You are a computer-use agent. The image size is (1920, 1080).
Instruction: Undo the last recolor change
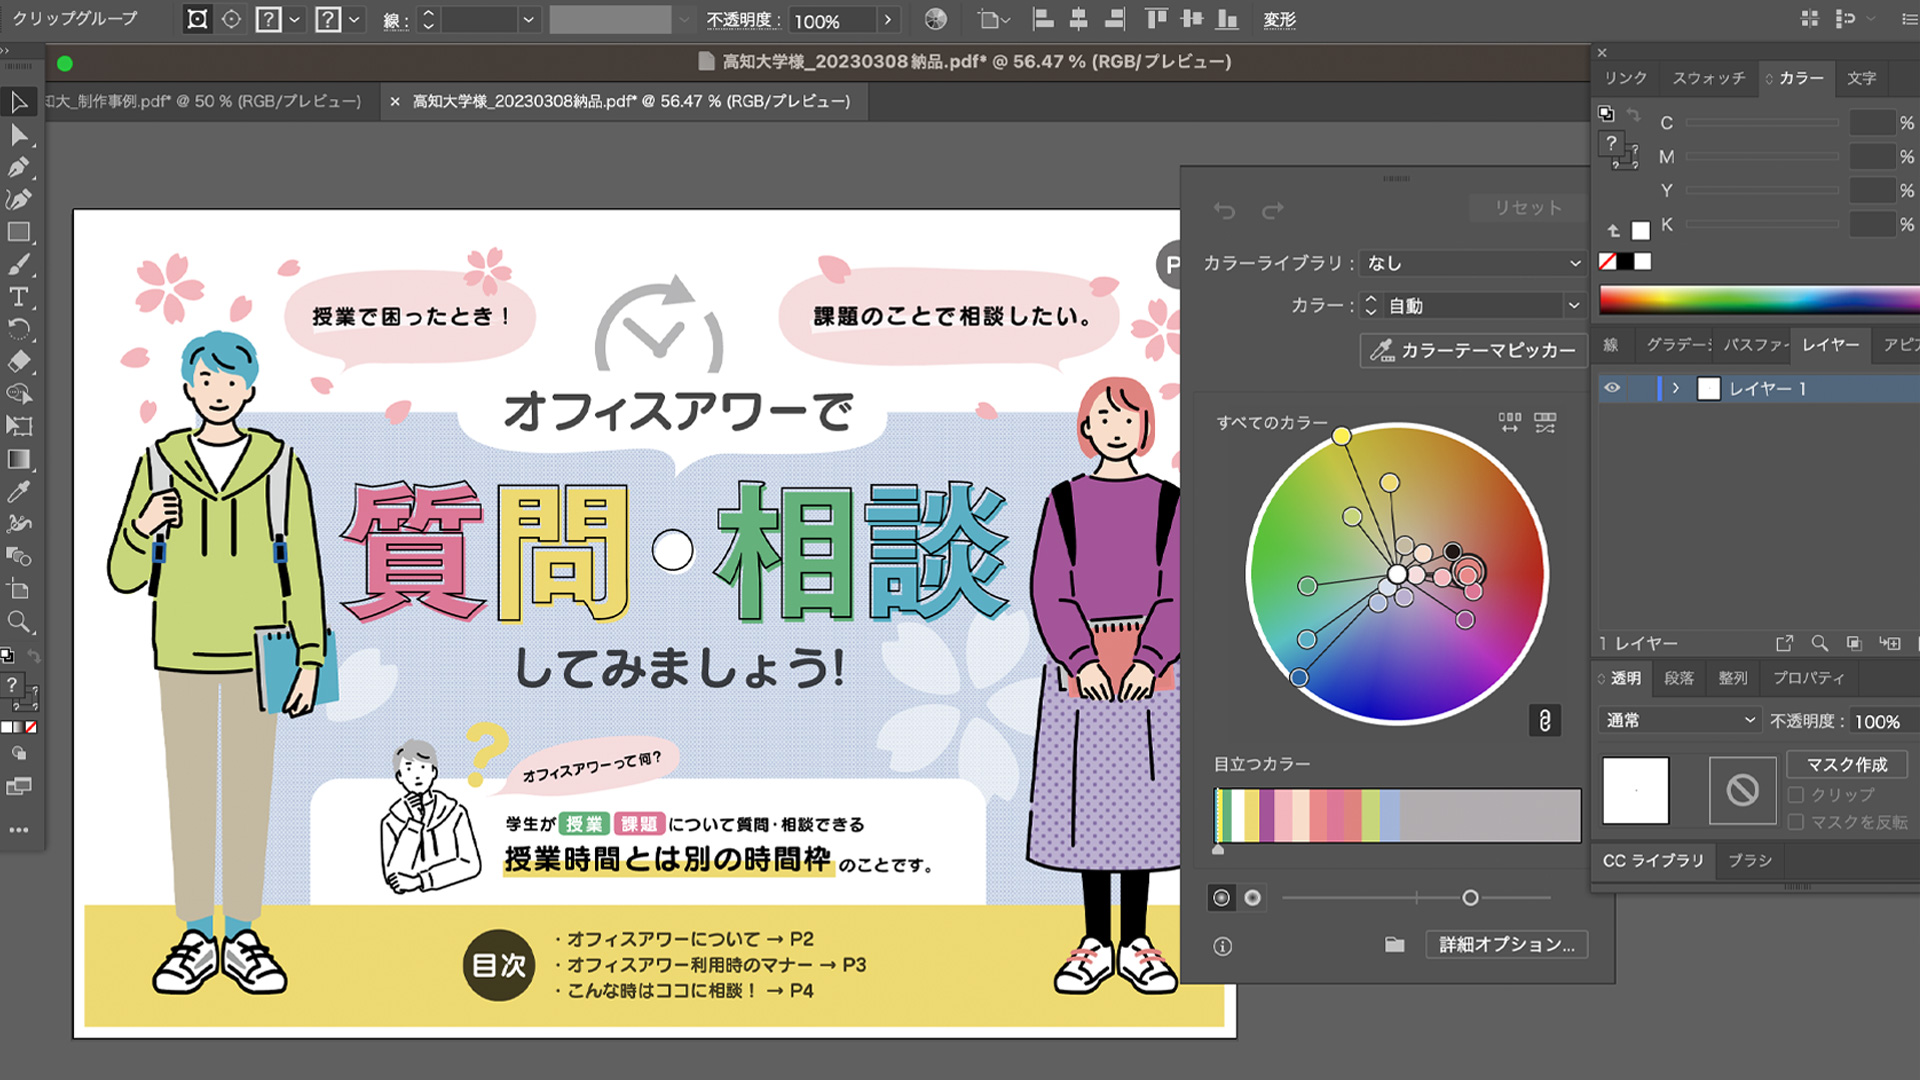tap(1225, 210)
